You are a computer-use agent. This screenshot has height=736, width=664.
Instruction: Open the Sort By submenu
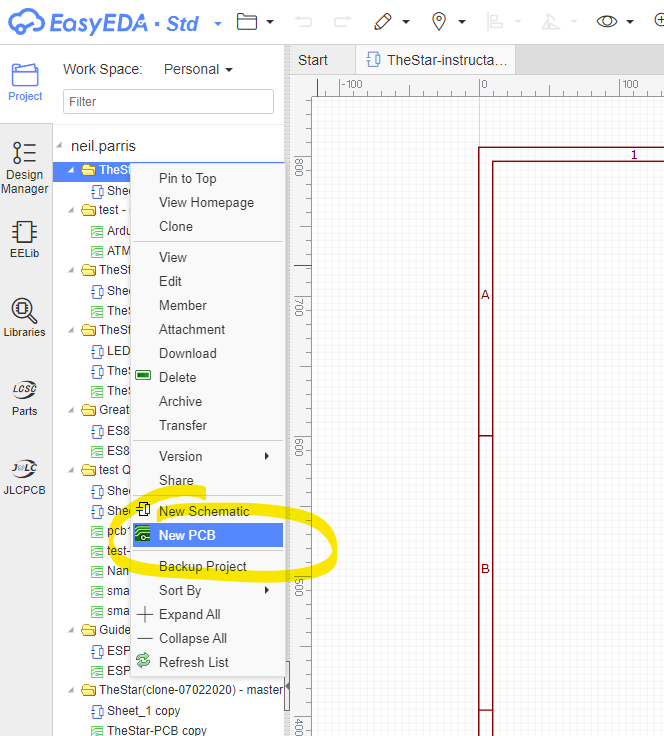pyautogui.click(x=208, y=590)
